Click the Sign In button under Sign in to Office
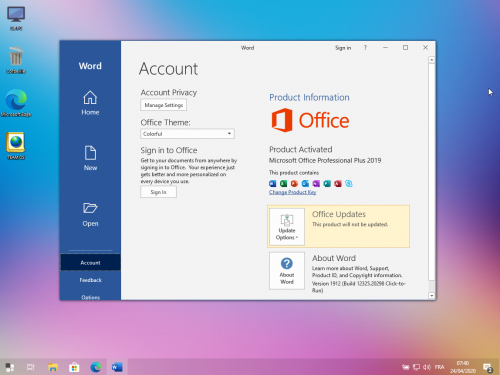This screenshot has height=375, width=500. coord(158,192)
